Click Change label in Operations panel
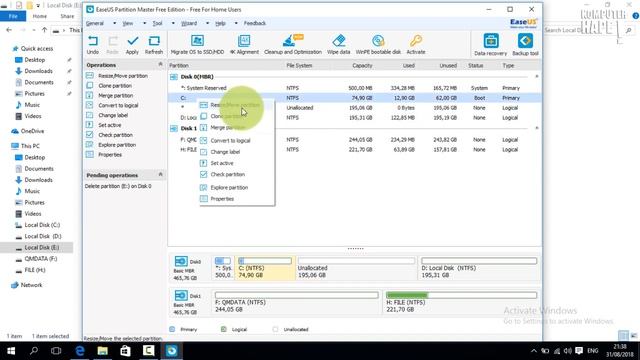 [x=113, y=115]
